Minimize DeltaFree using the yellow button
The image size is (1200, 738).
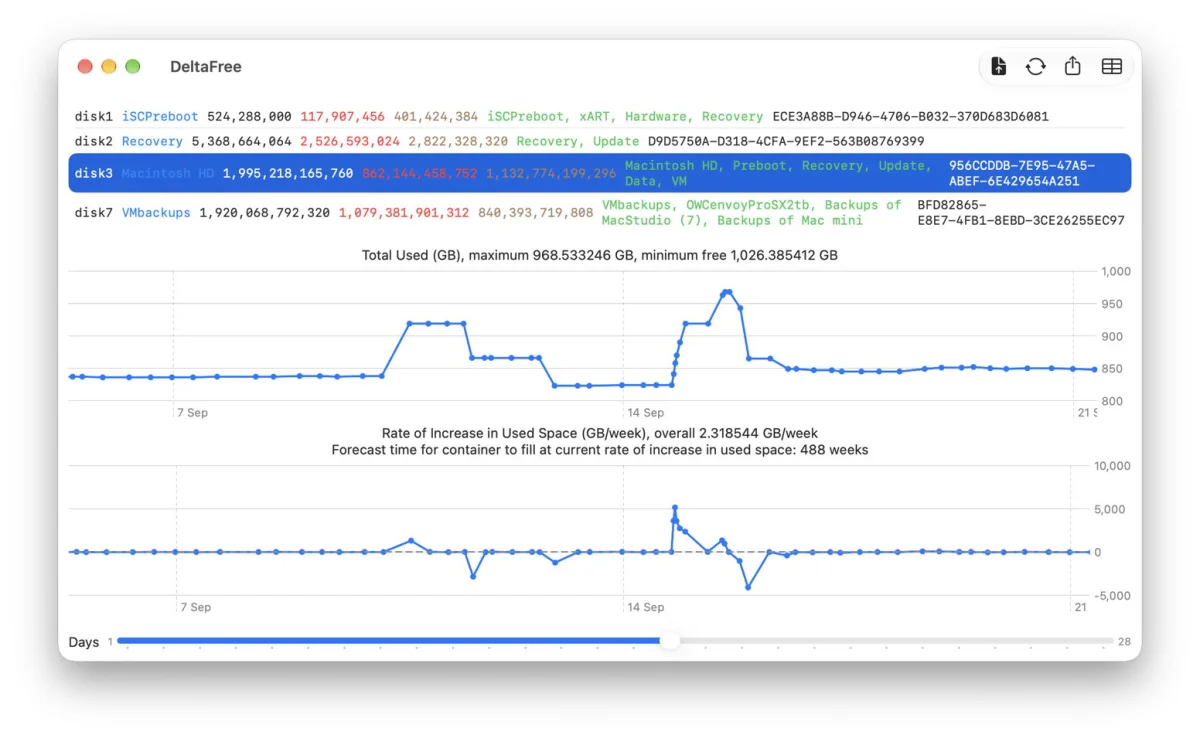point(109,66)
